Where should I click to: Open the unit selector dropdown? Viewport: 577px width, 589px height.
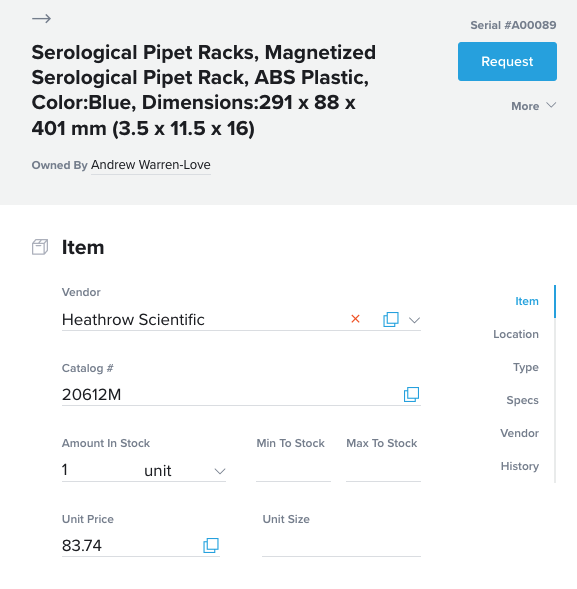click(185, 471)
